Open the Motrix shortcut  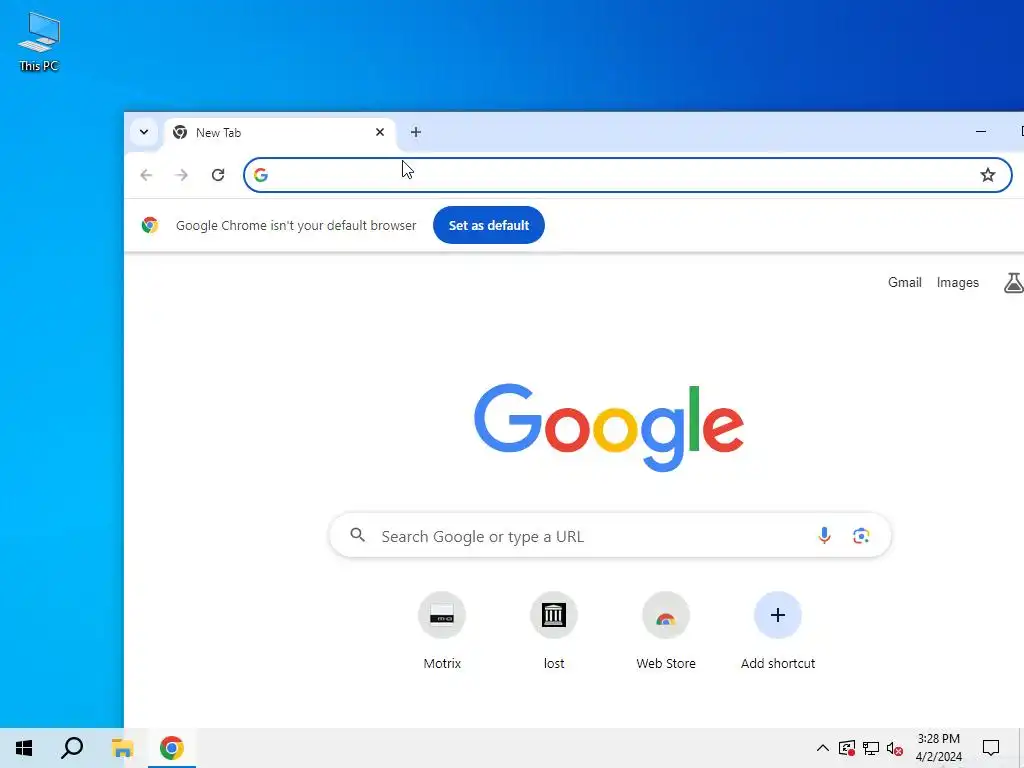point(442,631)
